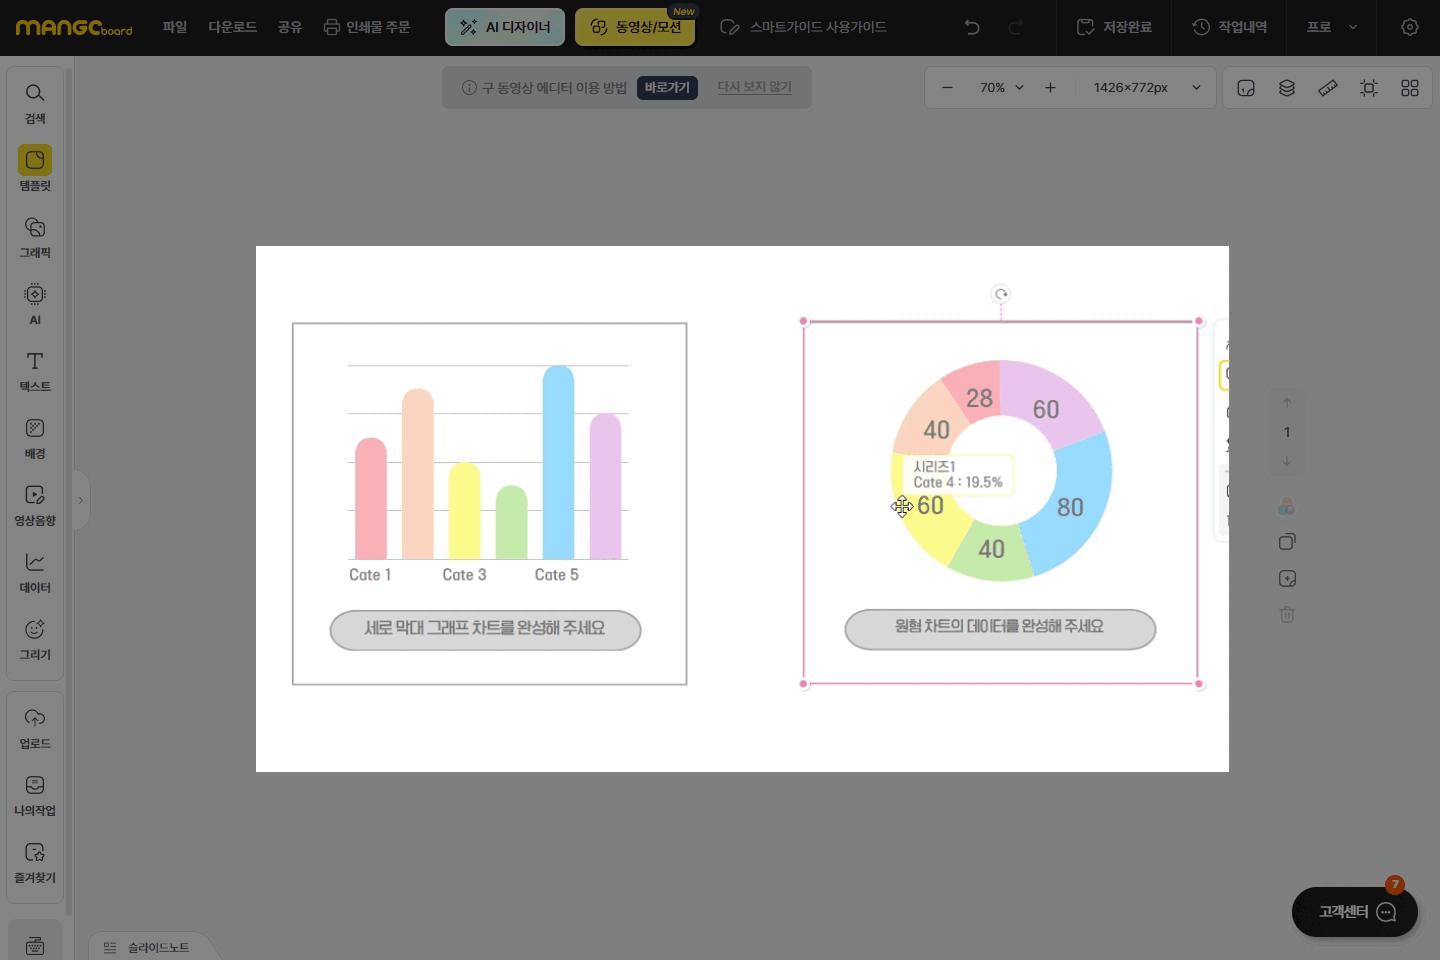Viewport: 1440px width, 960px height.
Task: Open the 그래픽 graphics sidebar tool
Action: (35, 236)
